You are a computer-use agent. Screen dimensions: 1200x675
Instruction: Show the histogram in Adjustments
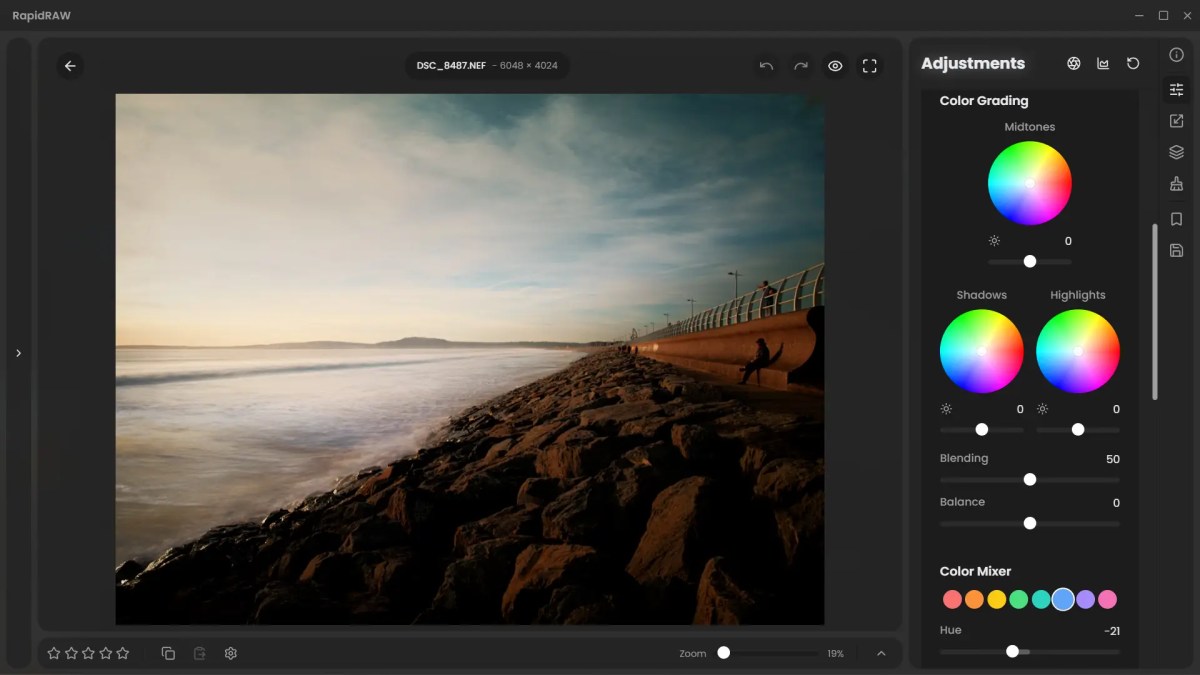coord(1101,63)
